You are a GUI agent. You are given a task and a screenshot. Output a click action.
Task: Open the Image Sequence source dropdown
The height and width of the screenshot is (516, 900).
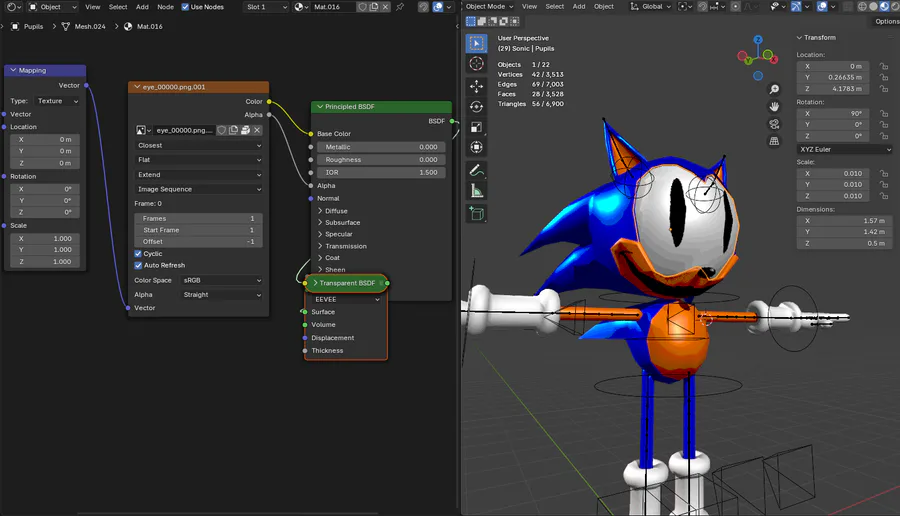199,189
